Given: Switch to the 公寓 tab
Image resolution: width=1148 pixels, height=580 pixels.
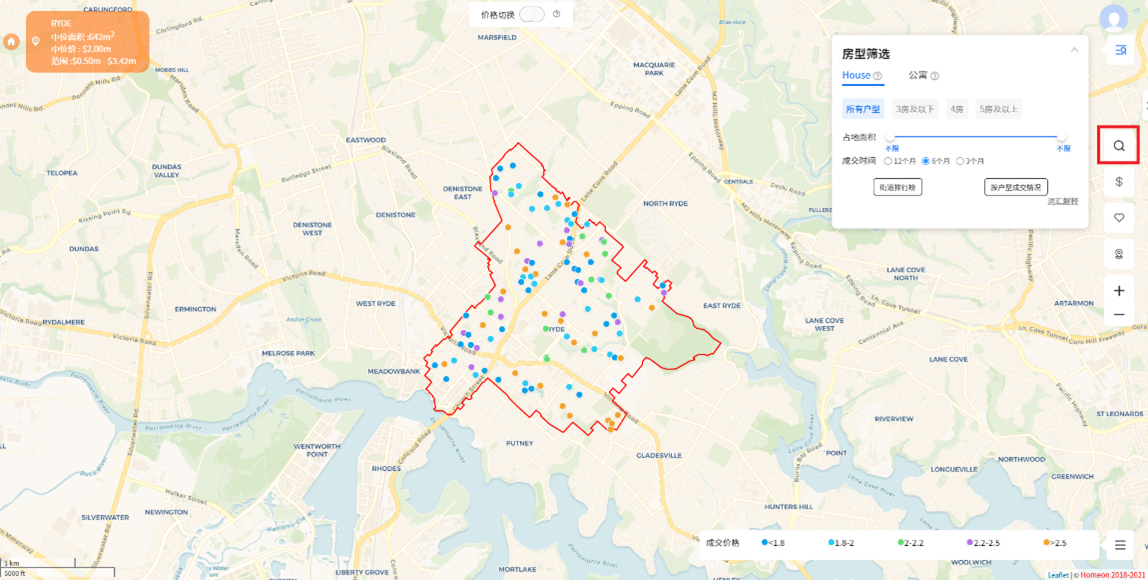Looking at the screenshot, I should [x=918, y=75].
